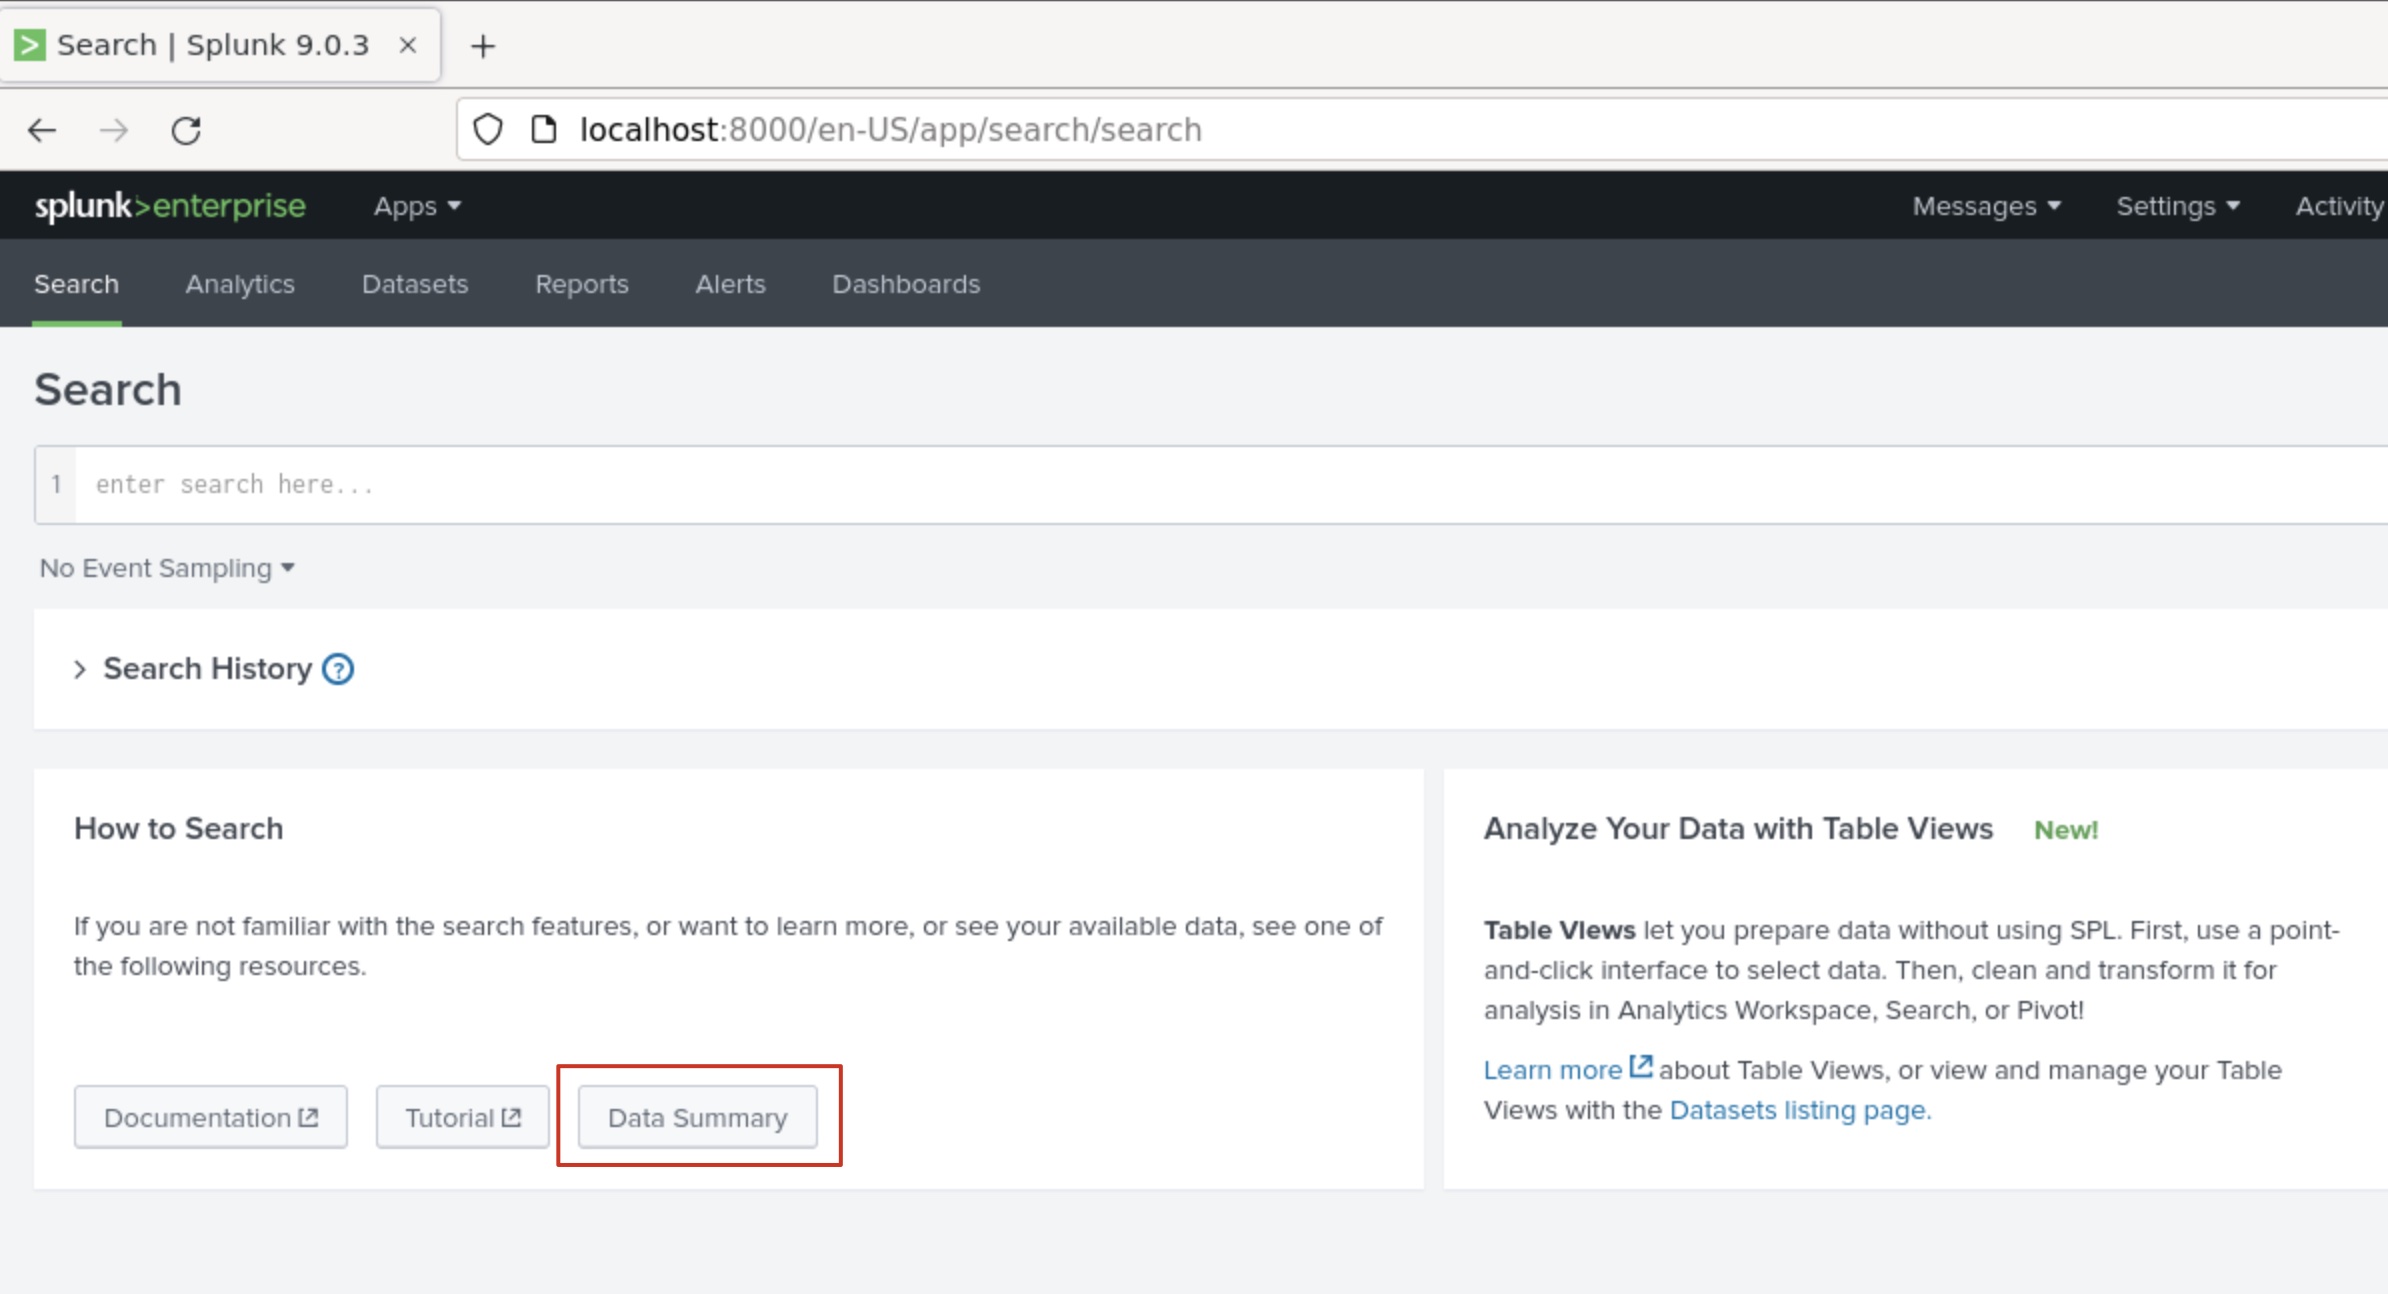Open a new browser tab with plus icon
Screen dimensions: 2388x1294
483,46
